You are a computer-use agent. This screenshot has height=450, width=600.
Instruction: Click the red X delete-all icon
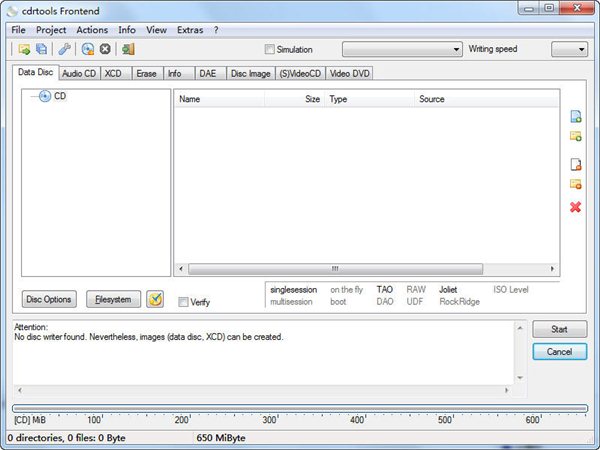[x=575, y=207]
